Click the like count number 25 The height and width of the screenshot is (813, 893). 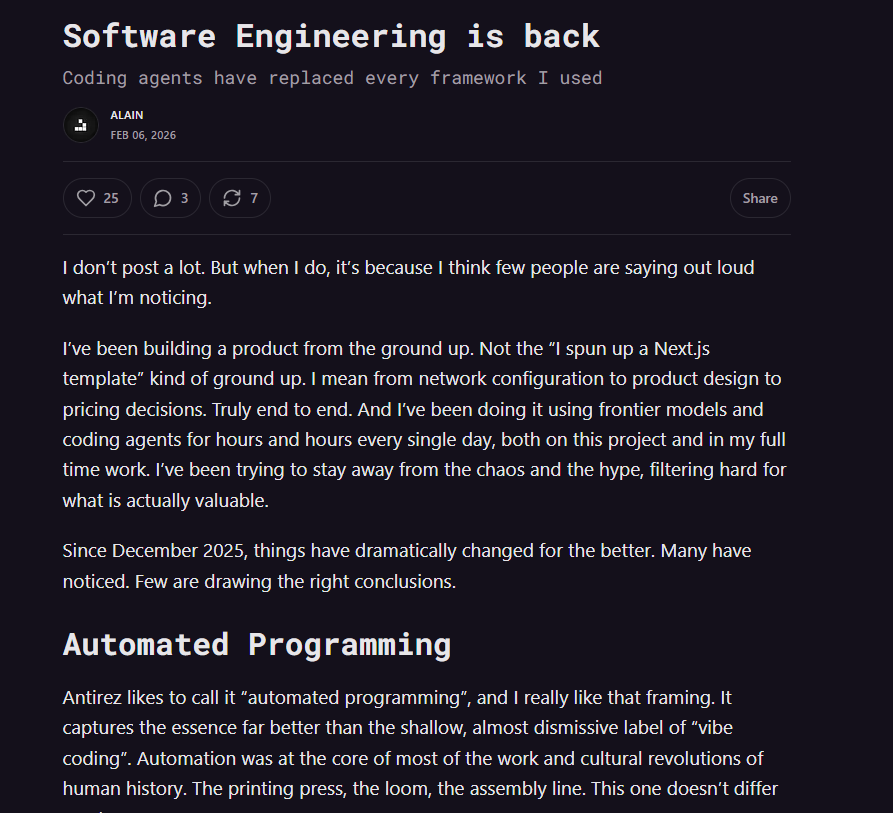[x=111, y=198]
